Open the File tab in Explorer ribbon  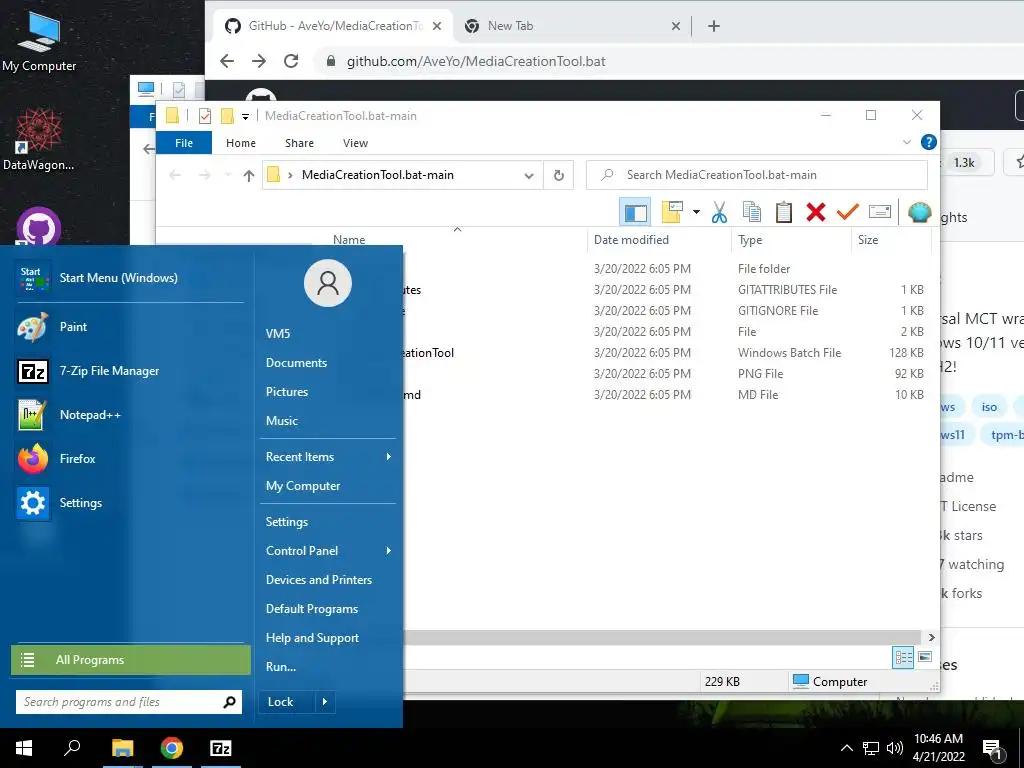coord(184,143)
